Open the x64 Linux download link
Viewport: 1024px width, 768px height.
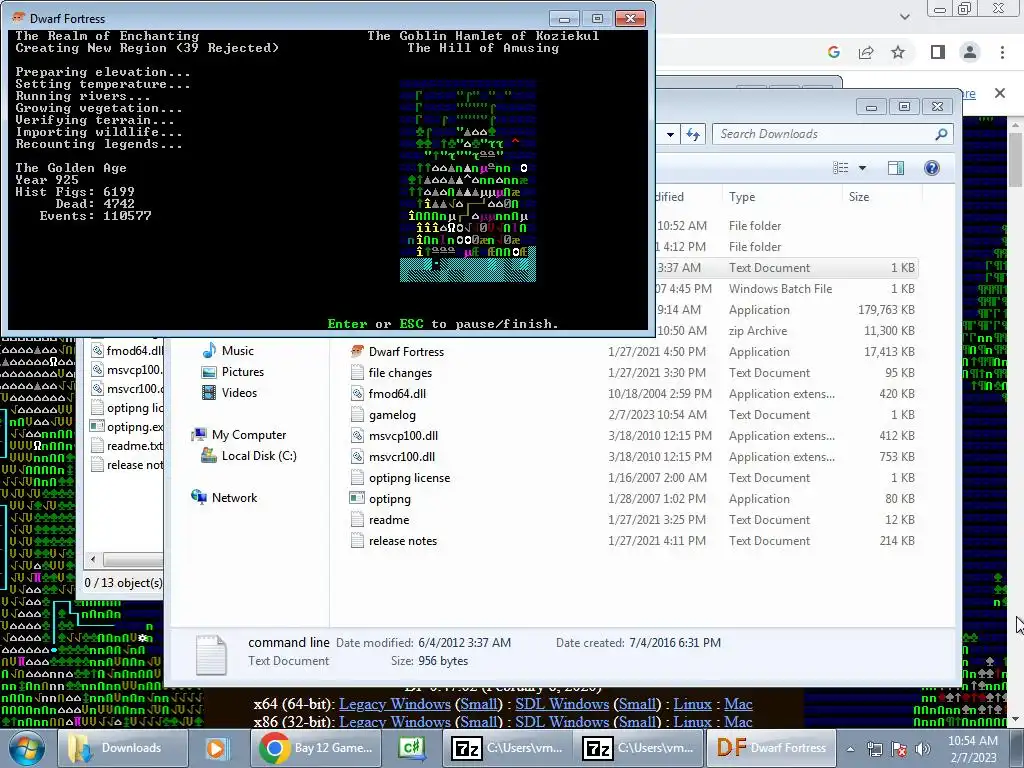(x=692, y=704)
